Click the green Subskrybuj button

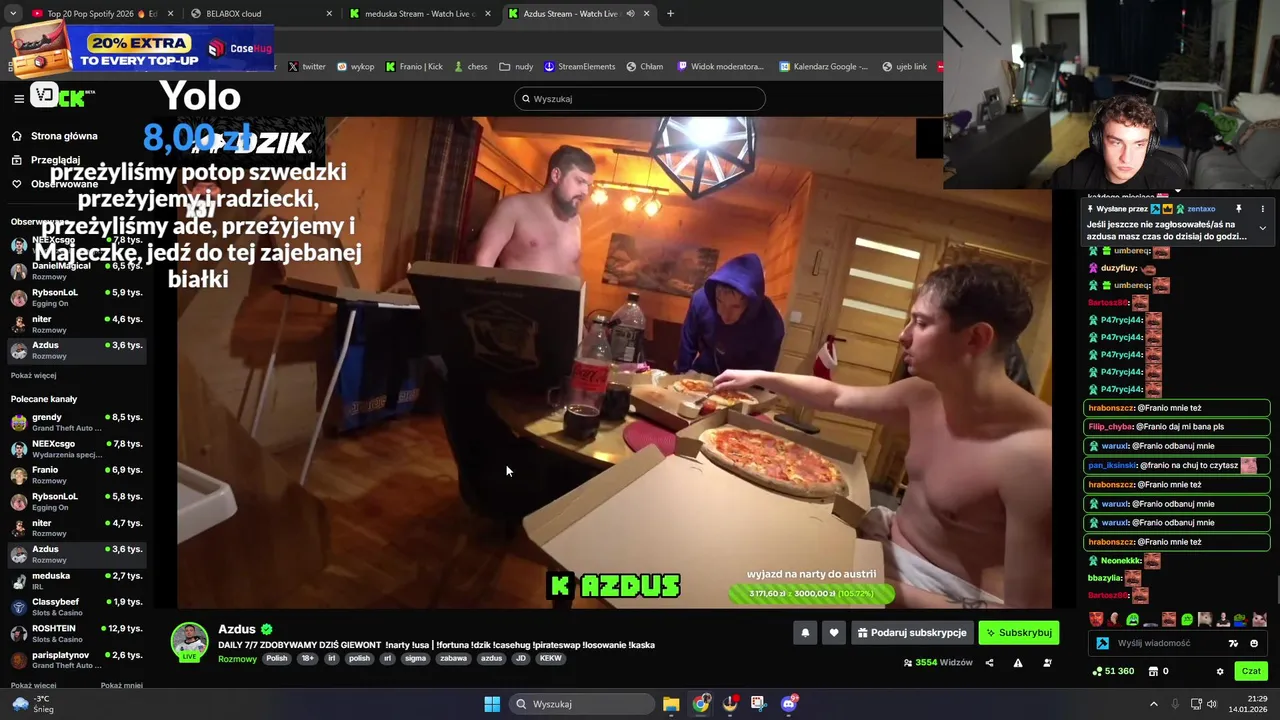[x=1018, y=633]
